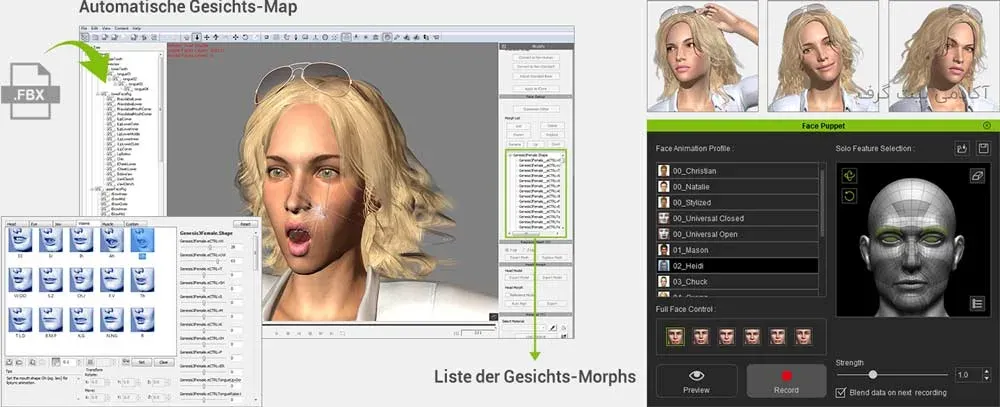The image size is (1000, 407).
Task: Click the Strength slider handle
Action: 872,375
